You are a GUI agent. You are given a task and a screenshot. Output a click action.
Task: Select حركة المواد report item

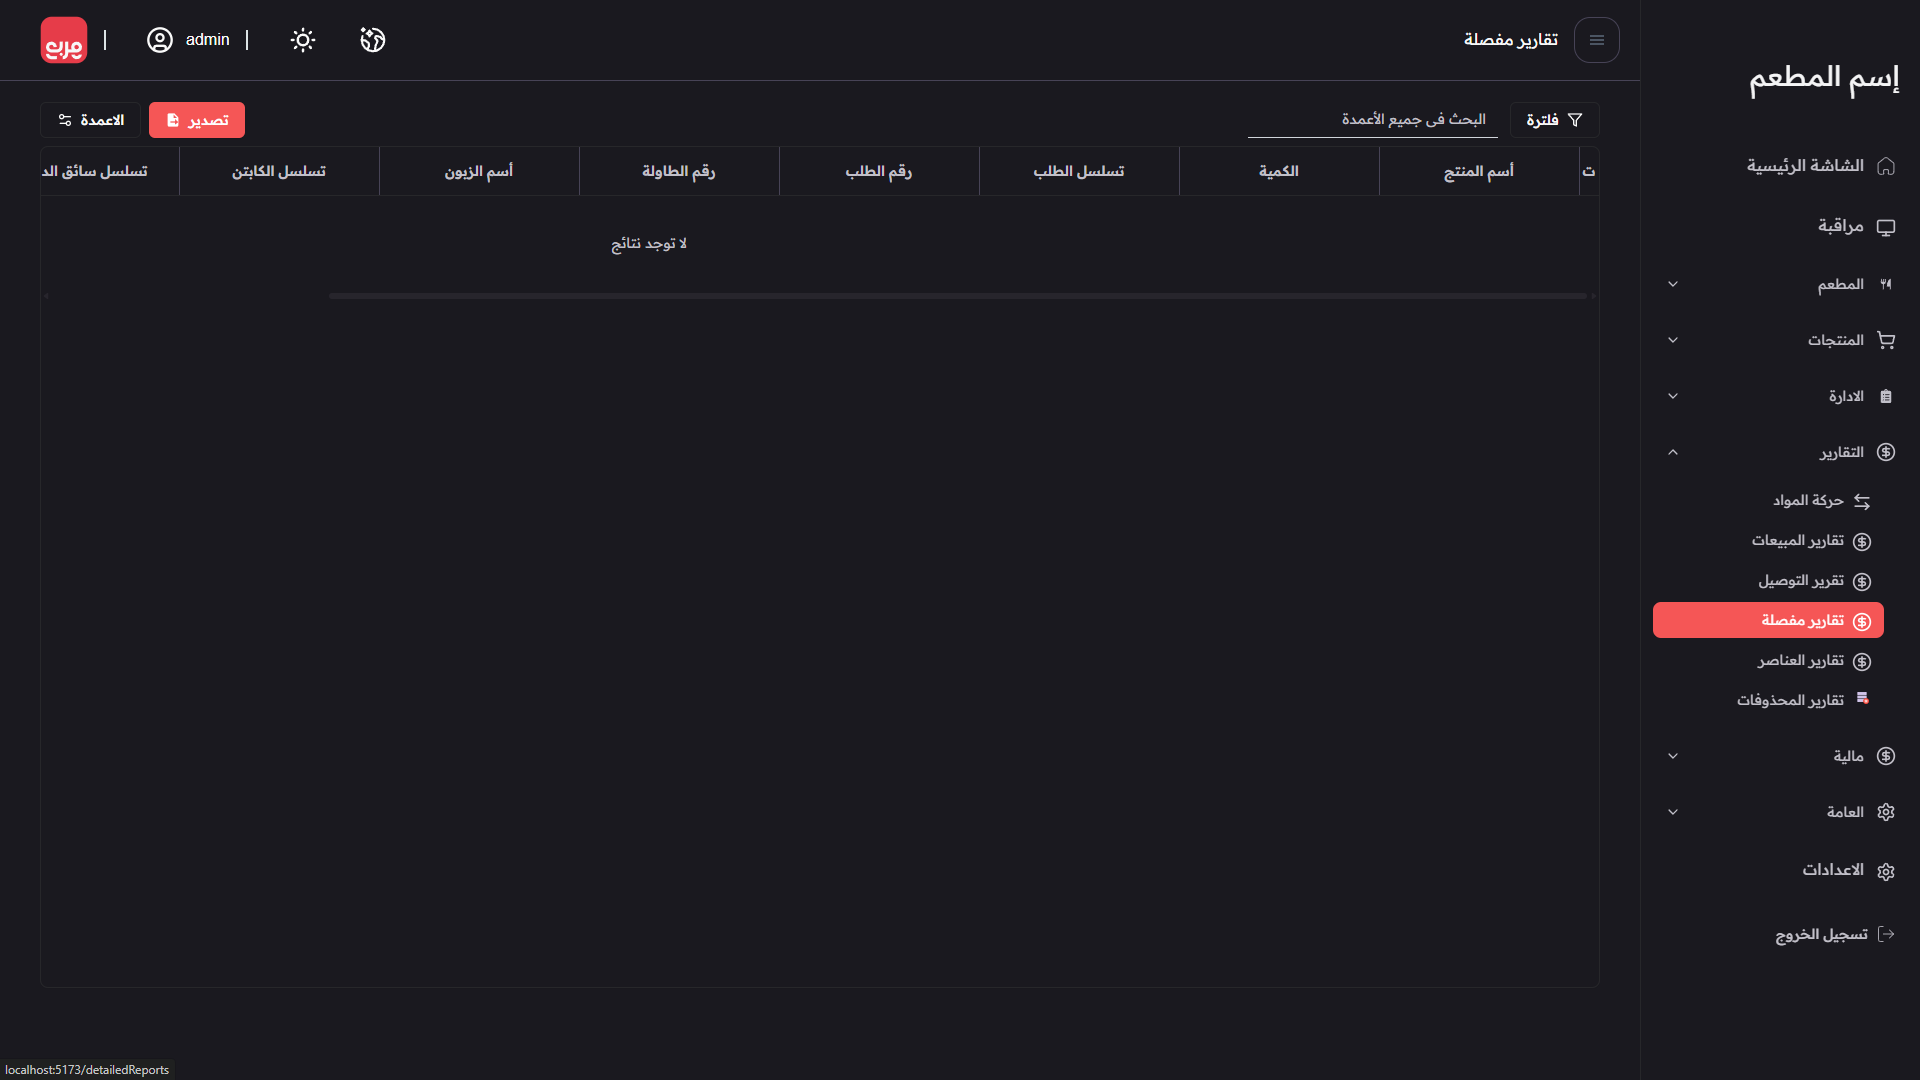tap(1808, 500)
